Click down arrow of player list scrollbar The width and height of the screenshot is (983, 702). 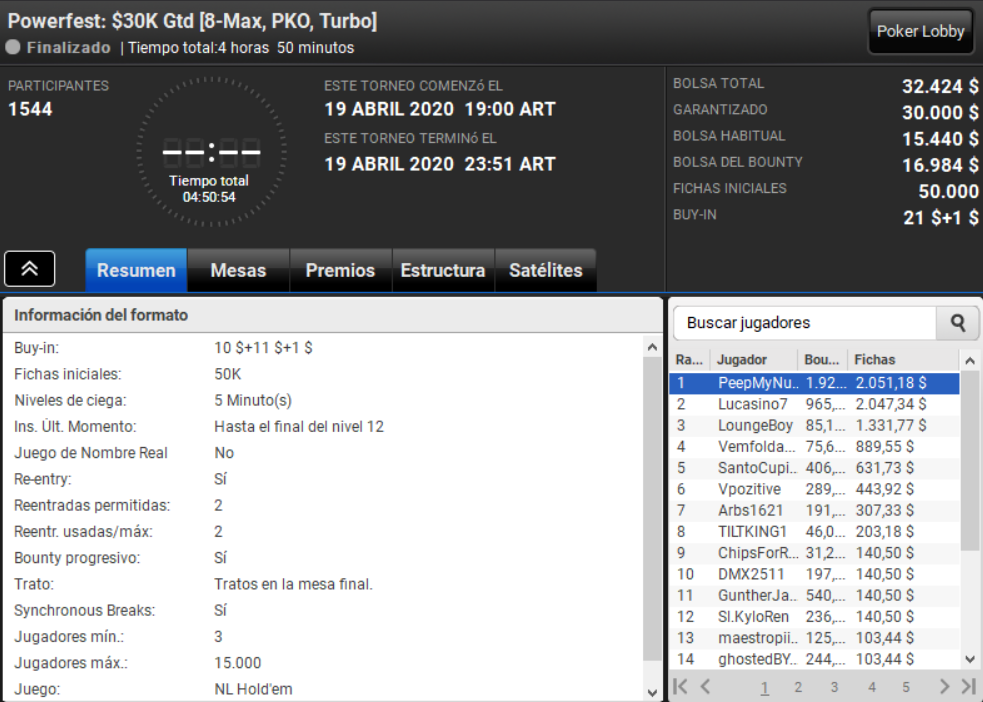[x=970, y=659]
